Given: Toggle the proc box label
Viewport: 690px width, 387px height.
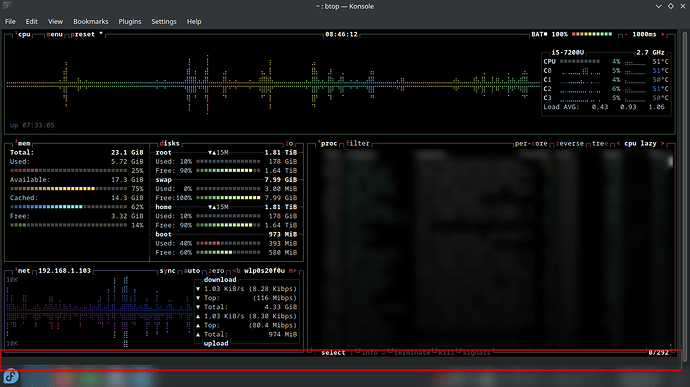Looking at the screenshot, I should (x=327, y=143).
